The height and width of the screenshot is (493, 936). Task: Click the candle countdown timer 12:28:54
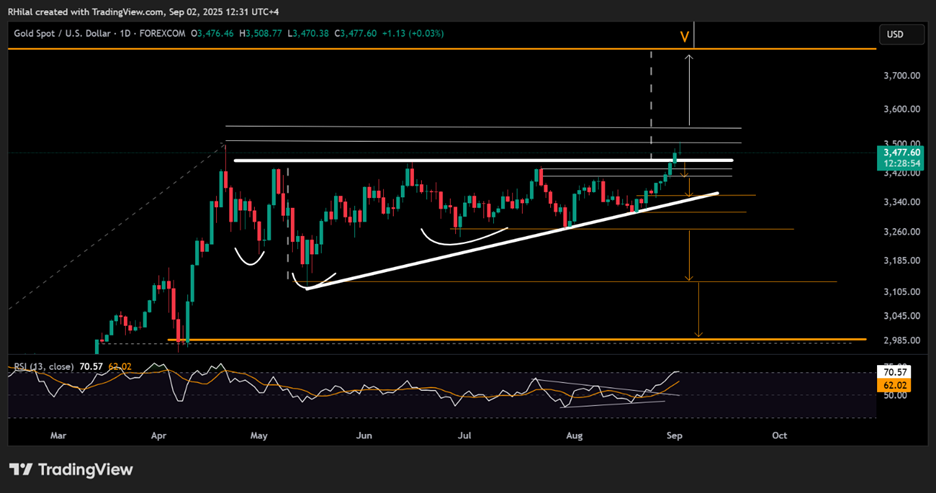(x=902, y=164)
